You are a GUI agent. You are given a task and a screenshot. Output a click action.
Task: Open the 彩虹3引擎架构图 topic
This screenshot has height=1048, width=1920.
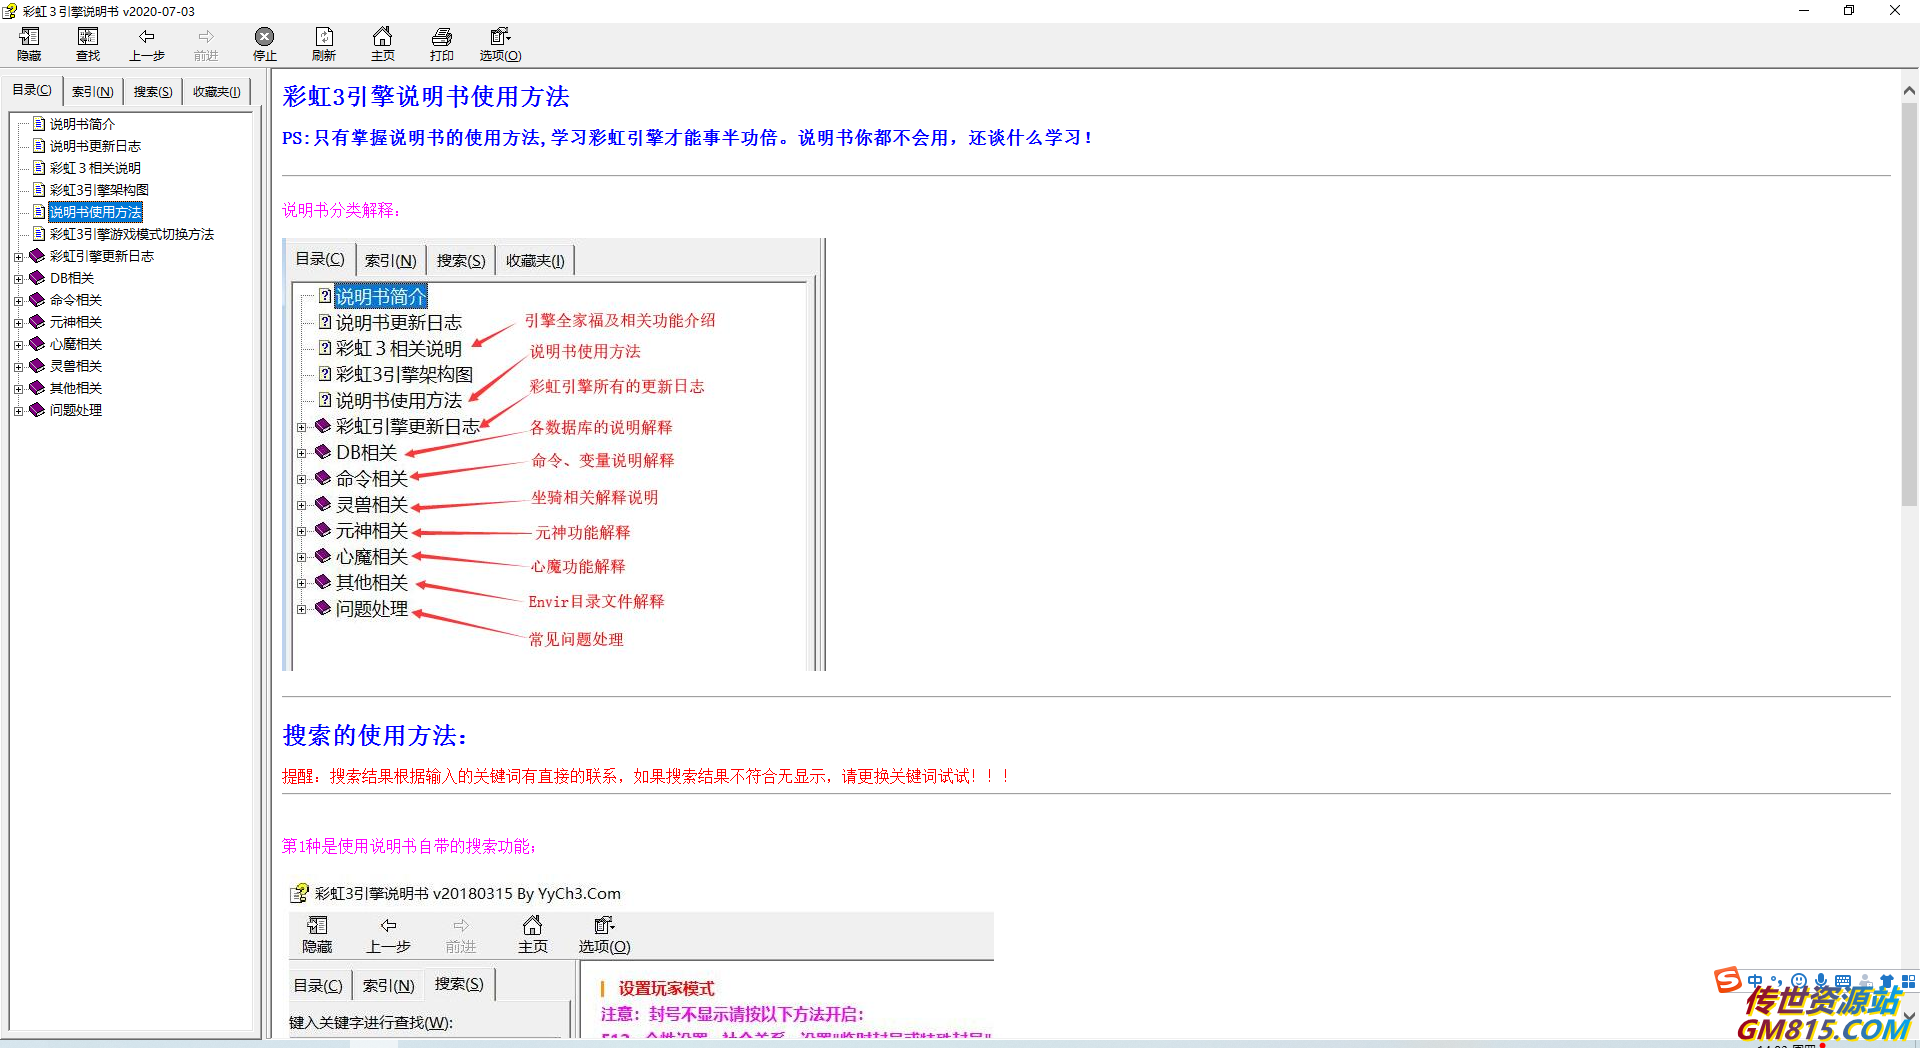[x=99, y=190]
